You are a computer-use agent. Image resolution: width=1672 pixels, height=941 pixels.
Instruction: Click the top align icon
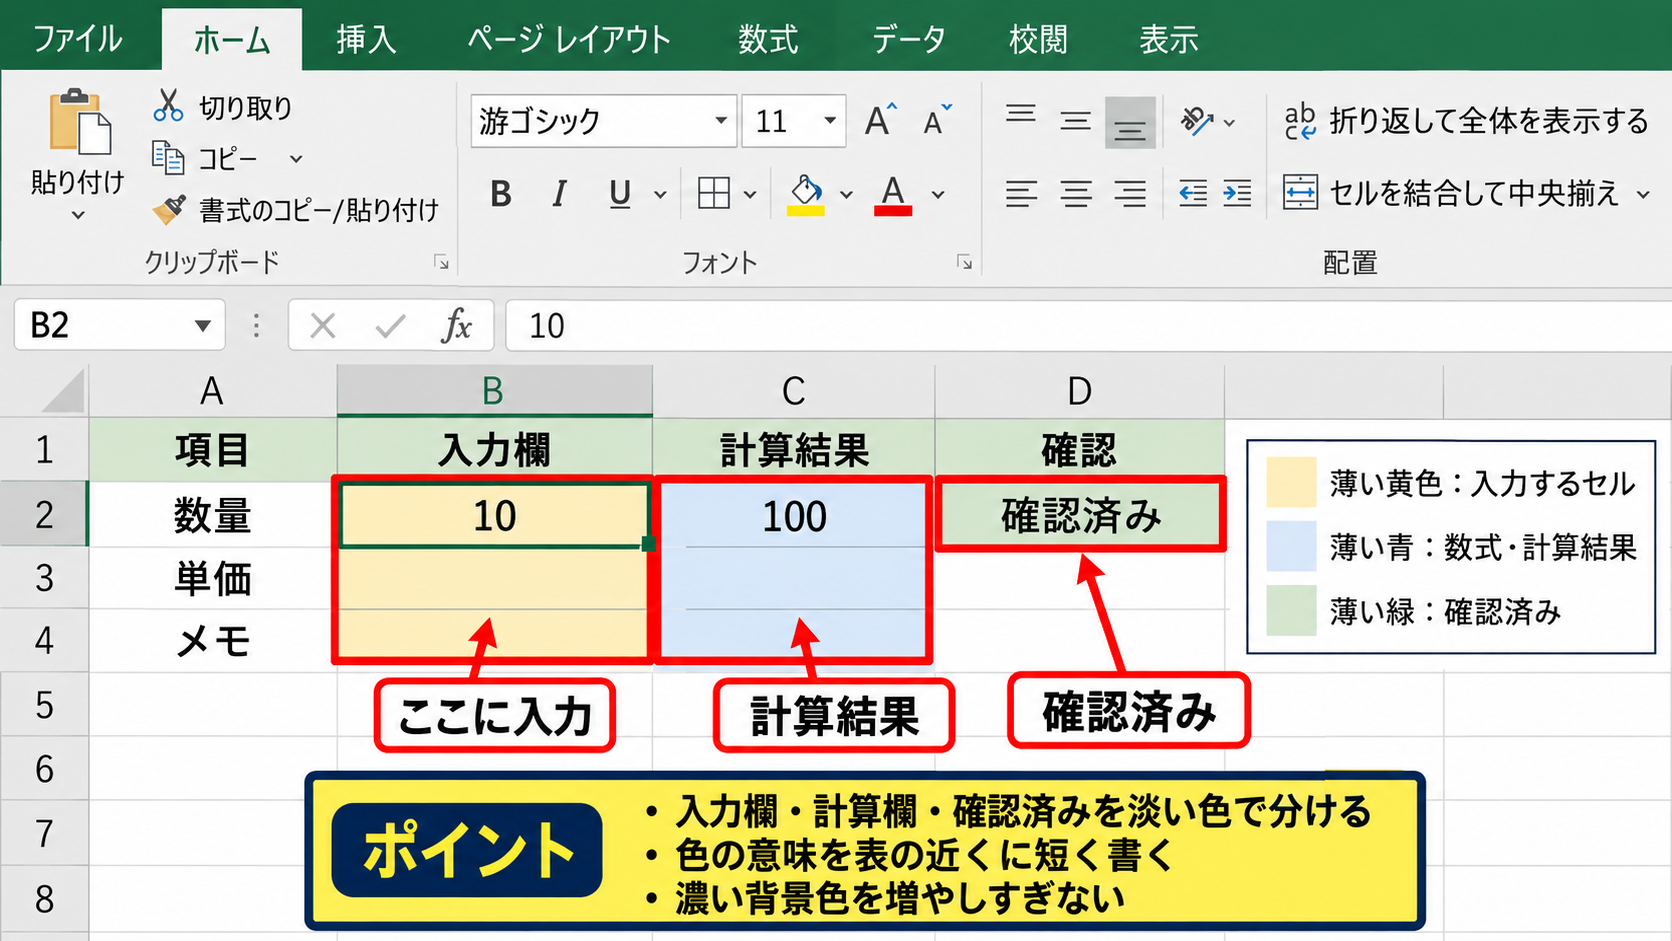click(1021, 114)
